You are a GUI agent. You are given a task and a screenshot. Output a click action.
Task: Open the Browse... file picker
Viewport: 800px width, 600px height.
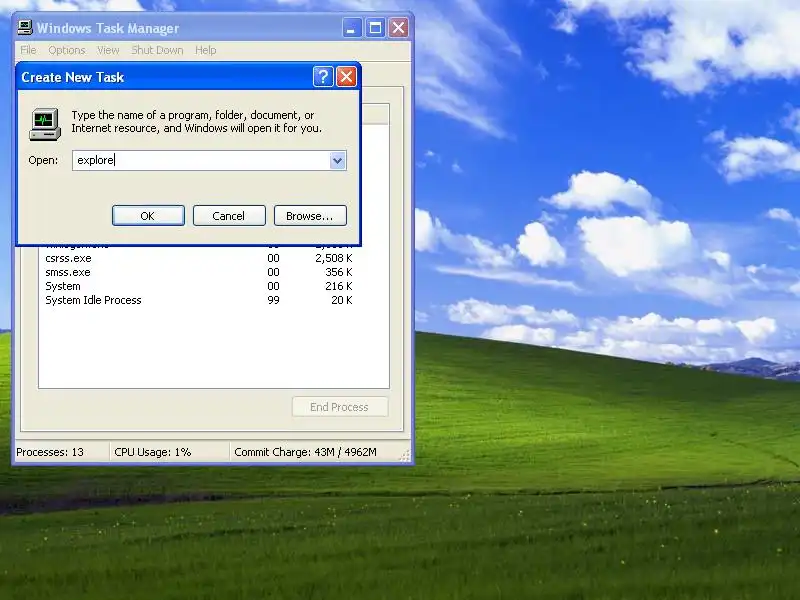310,216
